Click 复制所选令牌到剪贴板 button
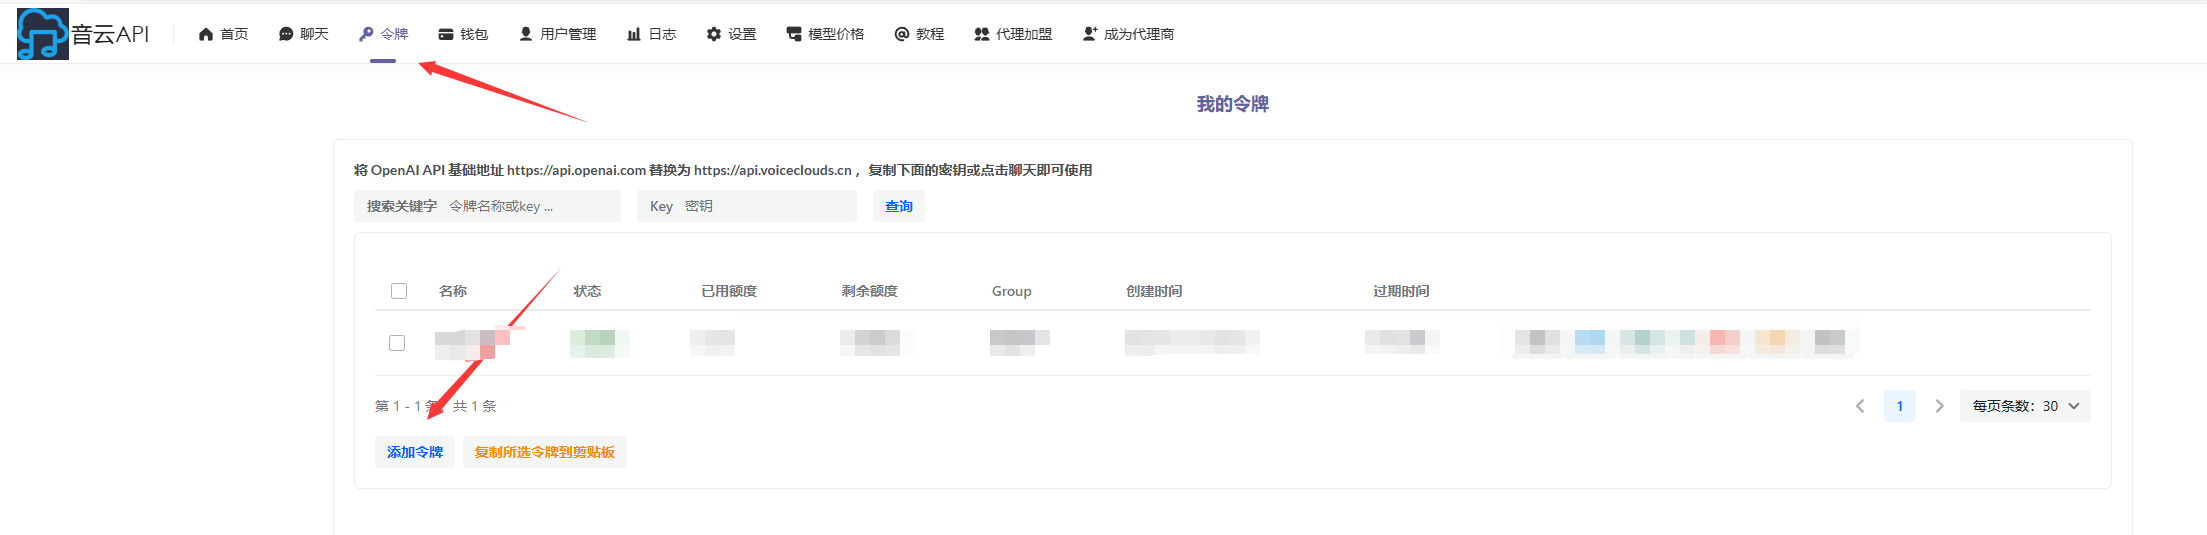 tap(545, 452)
